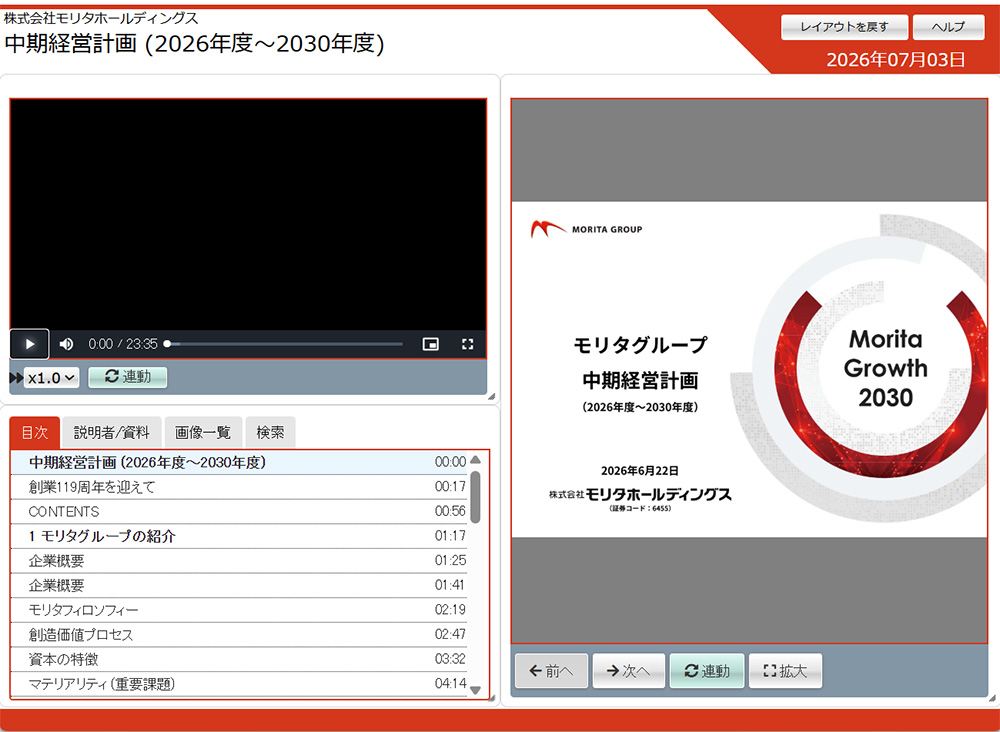Jump to 1 モリタグループの紹介 chapter
The height and width of the screenshot is (732, 1000).
(x=239, y=536)
